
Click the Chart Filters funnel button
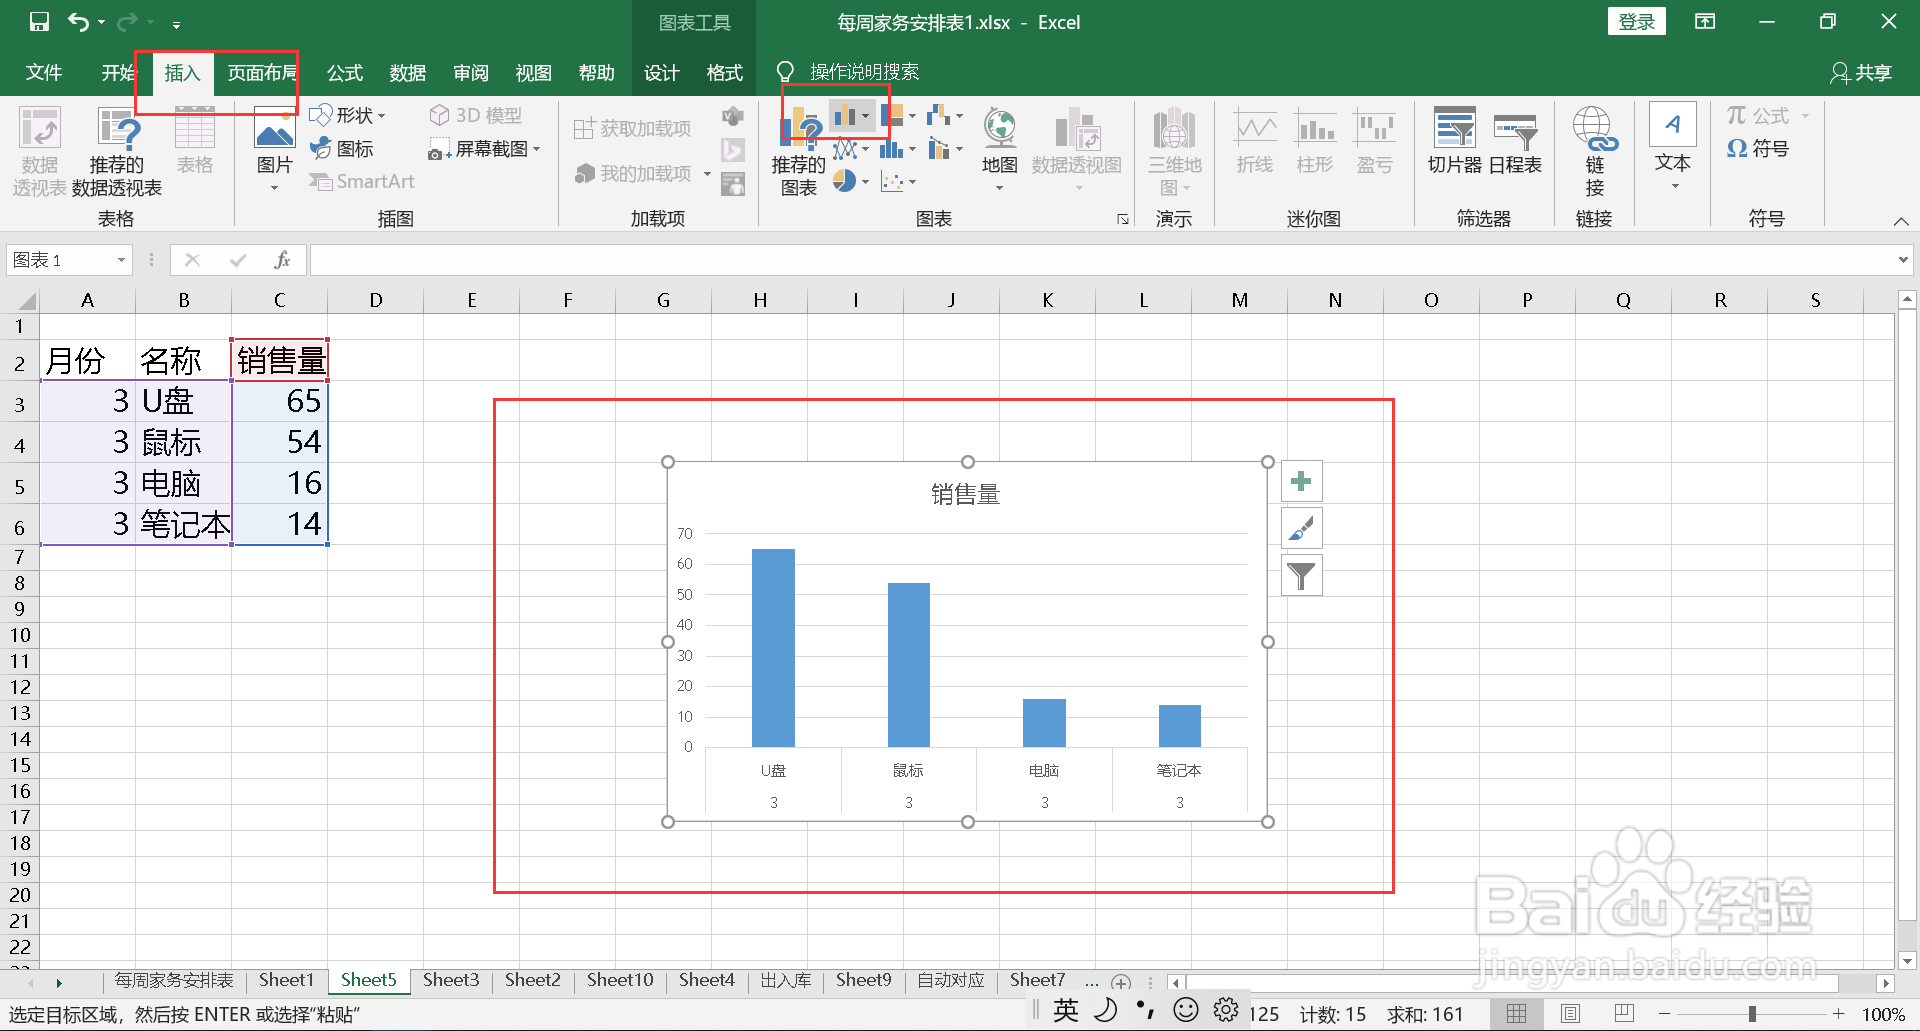[x=1301, y=575]
